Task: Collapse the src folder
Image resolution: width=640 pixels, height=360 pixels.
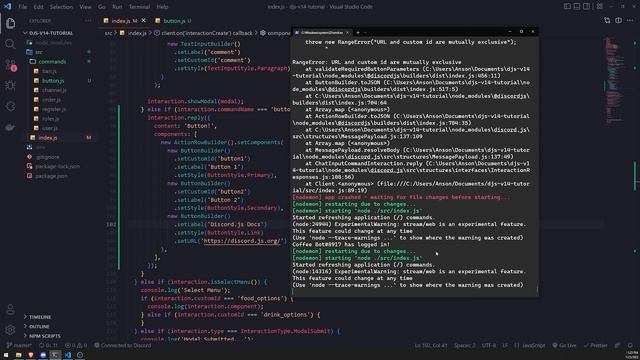Action: pyautogui.click(x=39, y=52)
